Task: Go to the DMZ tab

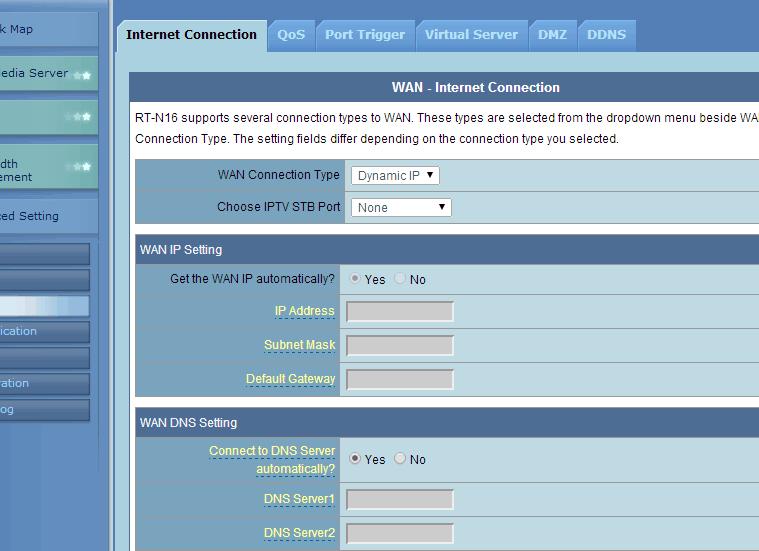Action: coord(552,35)
